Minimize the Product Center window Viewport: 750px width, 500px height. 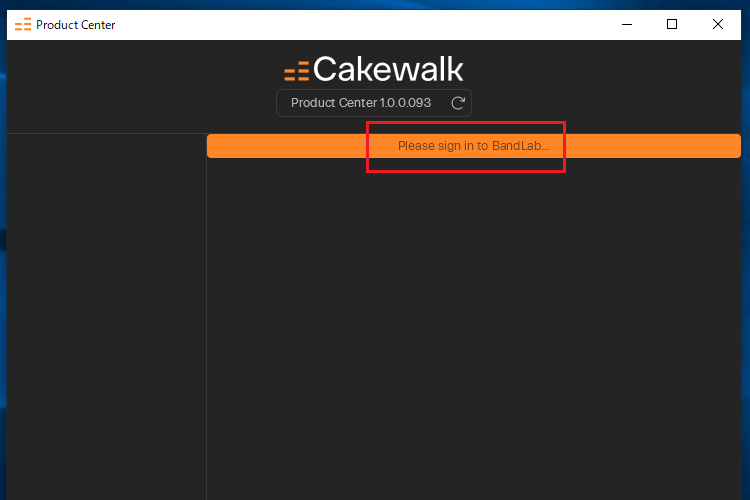[627, 24]
